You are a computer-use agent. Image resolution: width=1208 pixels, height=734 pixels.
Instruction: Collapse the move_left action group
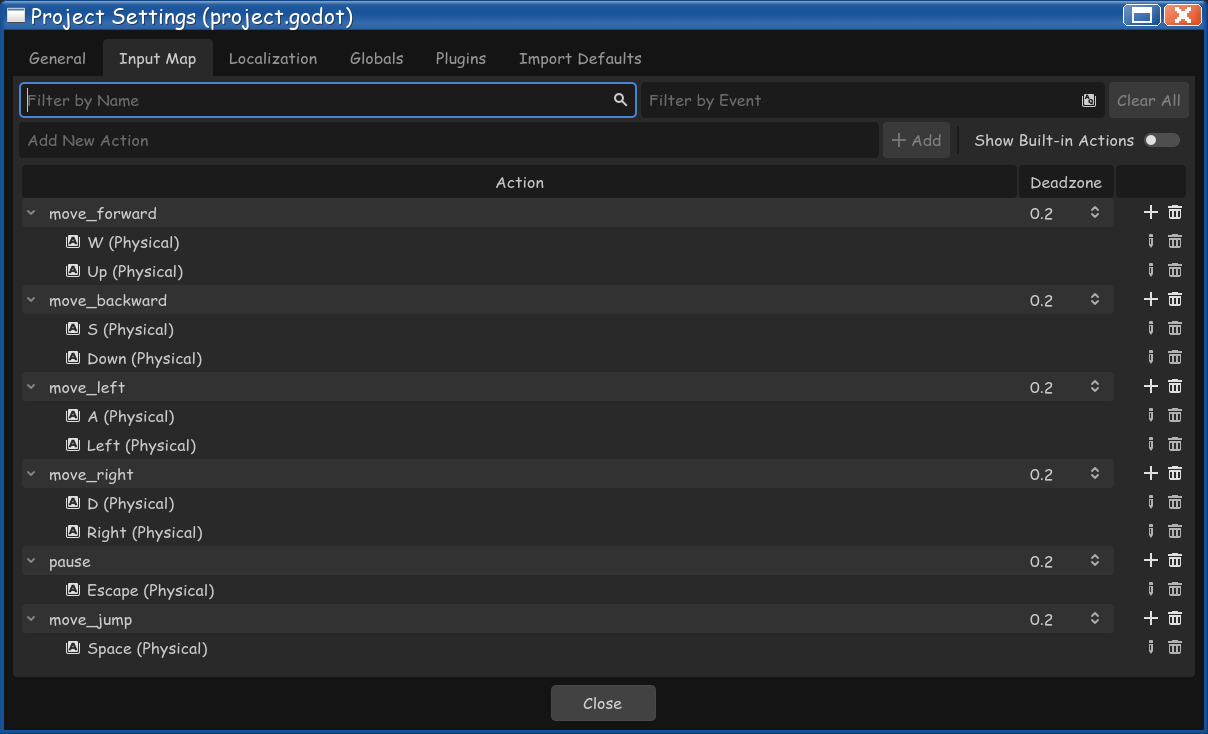(31, 387)
